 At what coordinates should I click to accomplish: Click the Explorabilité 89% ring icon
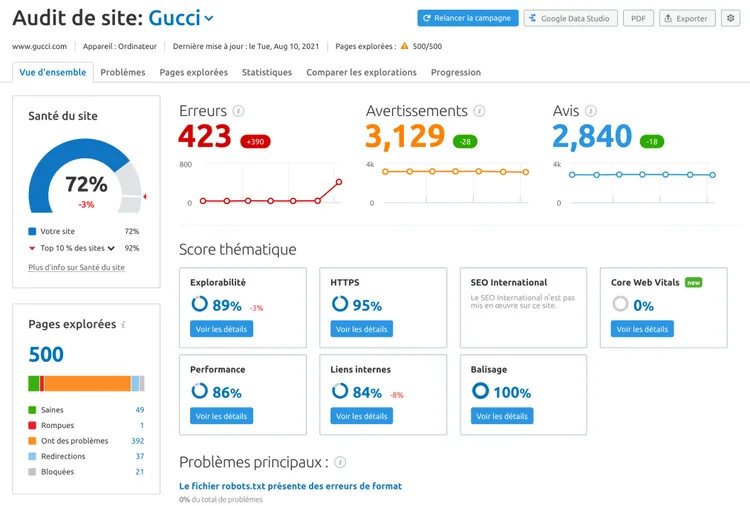[x=199, y=304]
